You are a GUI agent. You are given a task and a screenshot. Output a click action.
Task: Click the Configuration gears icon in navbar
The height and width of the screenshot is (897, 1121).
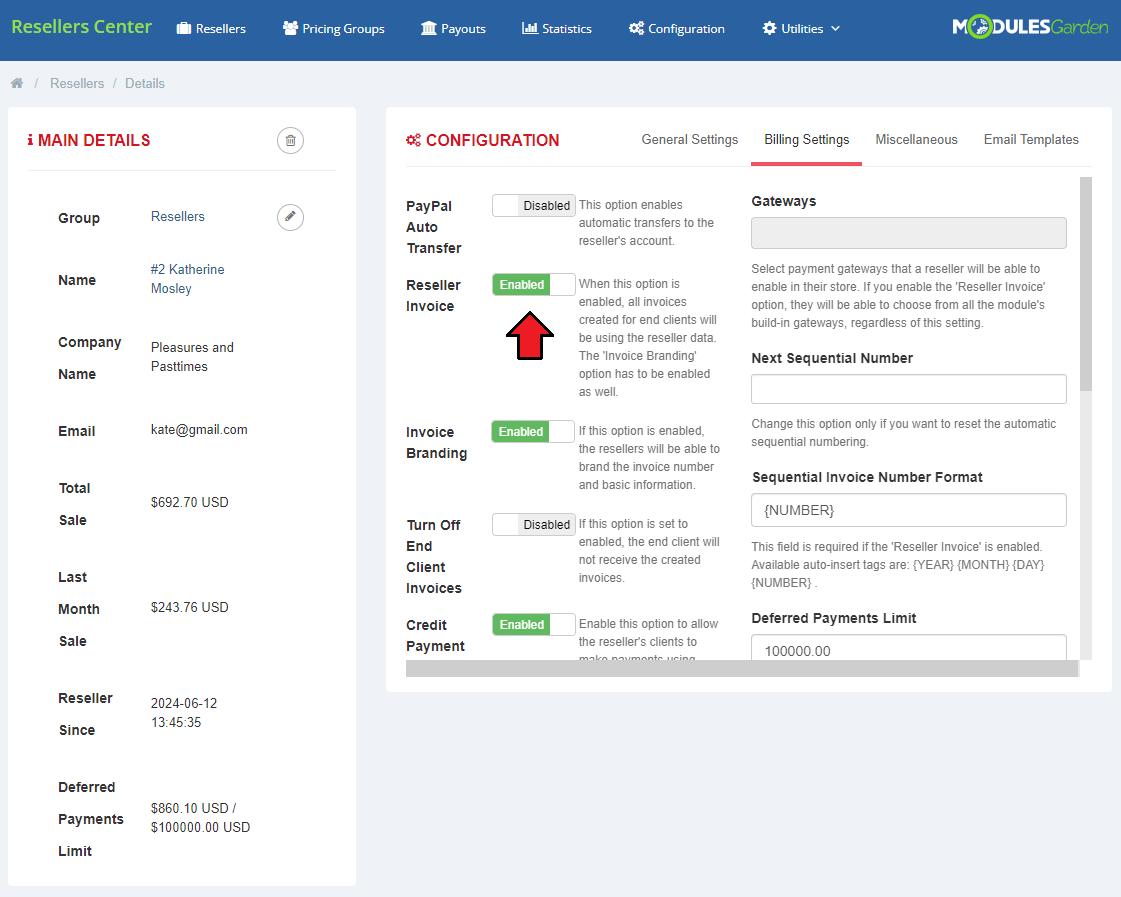click(x=636, y=29)
